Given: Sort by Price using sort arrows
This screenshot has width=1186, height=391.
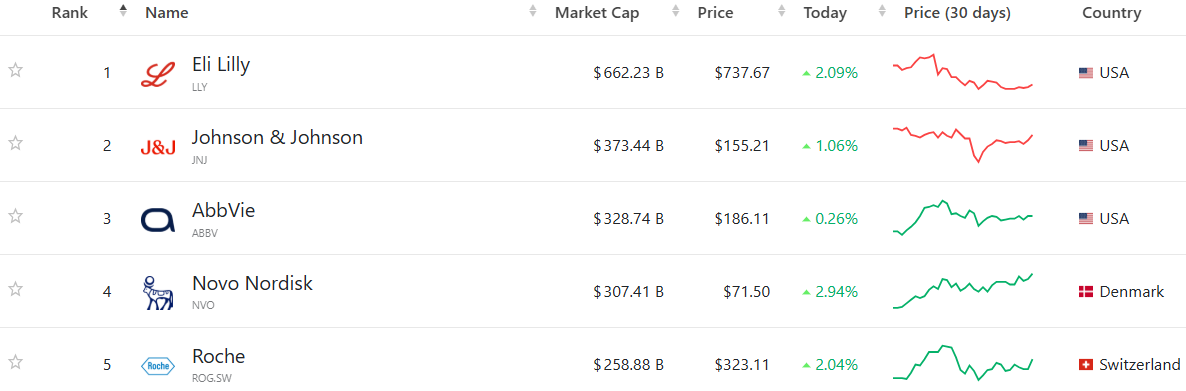Looking at the screenshot, I should (x=781, y=12).
